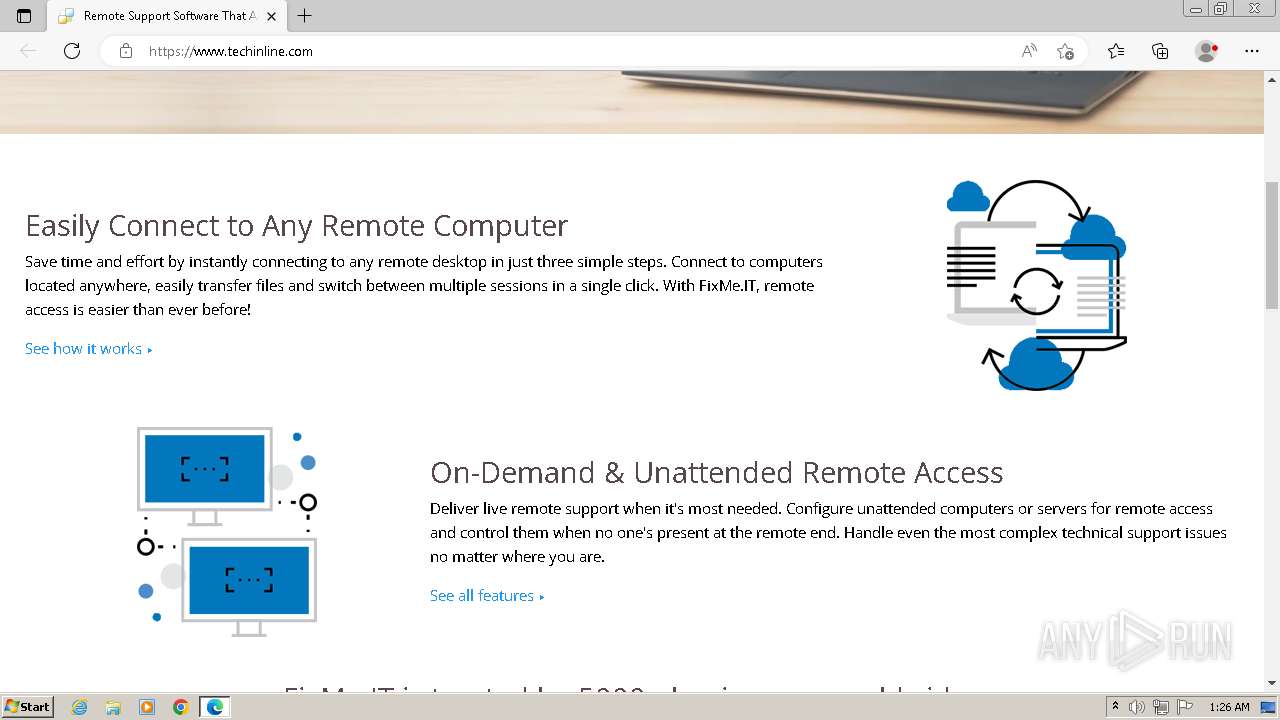Click the scrollbar down arrow

point(1272,683)
